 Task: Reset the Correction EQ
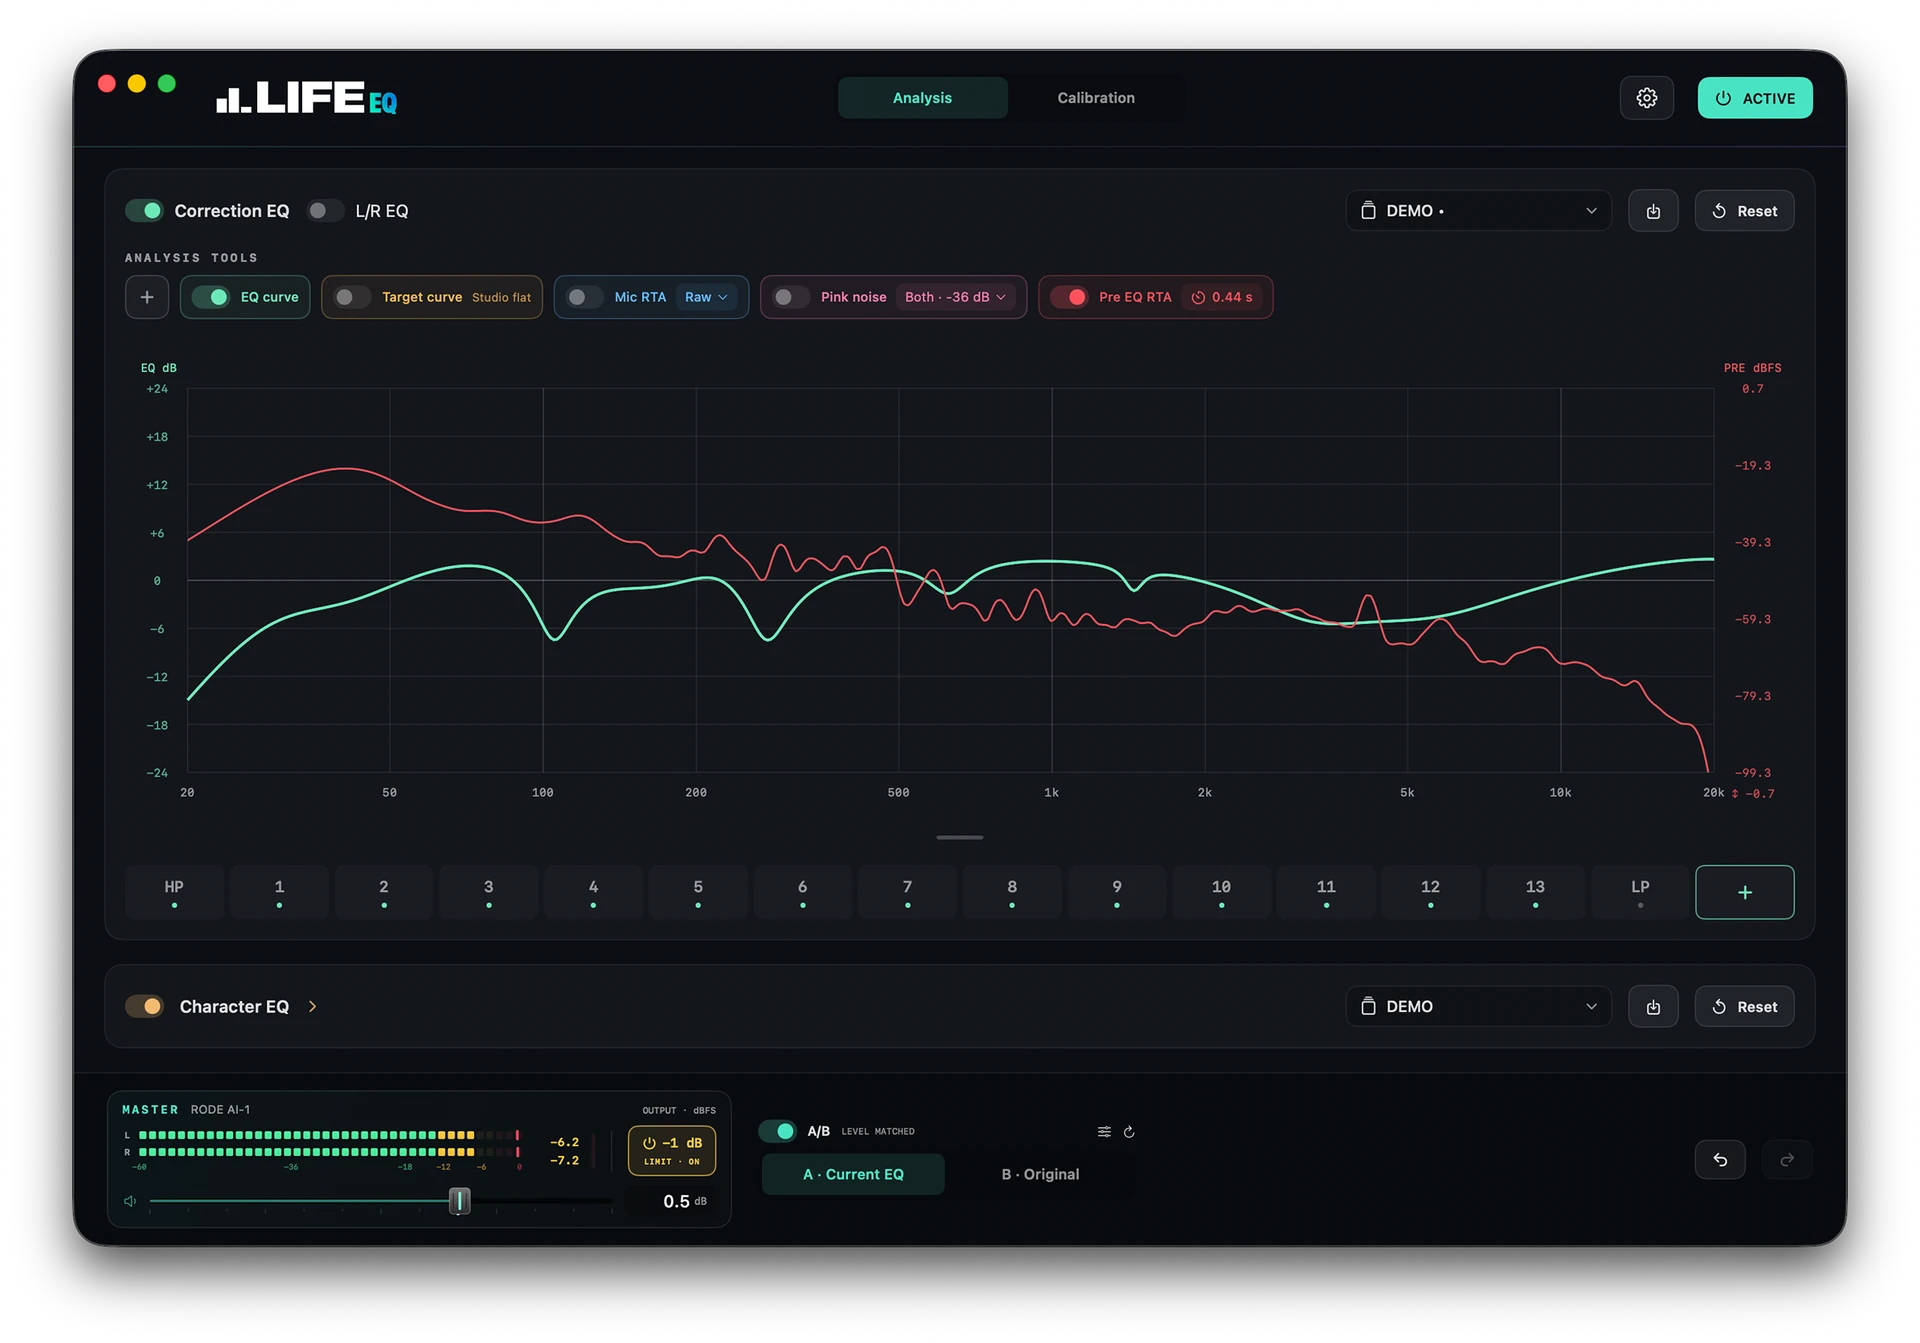1744,211
